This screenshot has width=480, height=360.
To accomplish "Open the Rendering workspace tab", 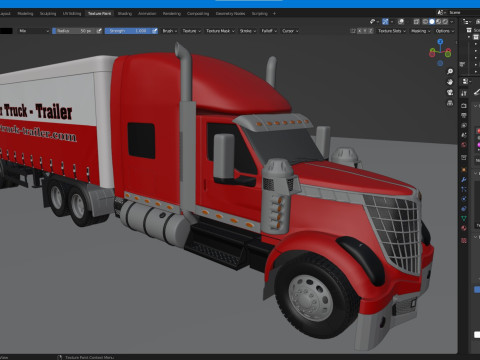I will (172, 14).
